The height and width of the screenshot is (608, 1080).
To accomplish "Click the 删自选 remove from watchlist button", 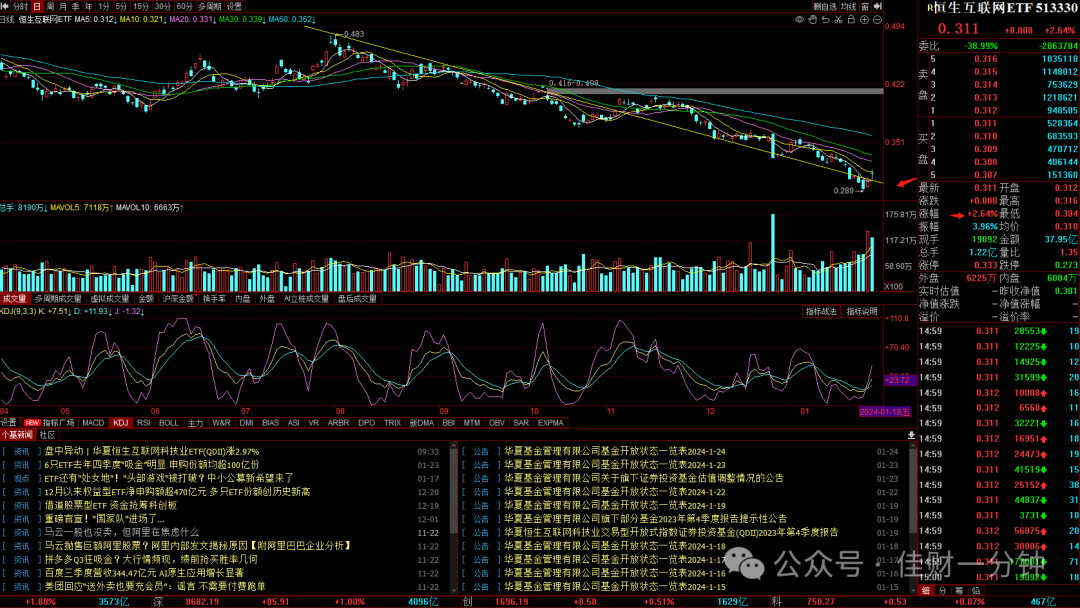I will (824, 6).
